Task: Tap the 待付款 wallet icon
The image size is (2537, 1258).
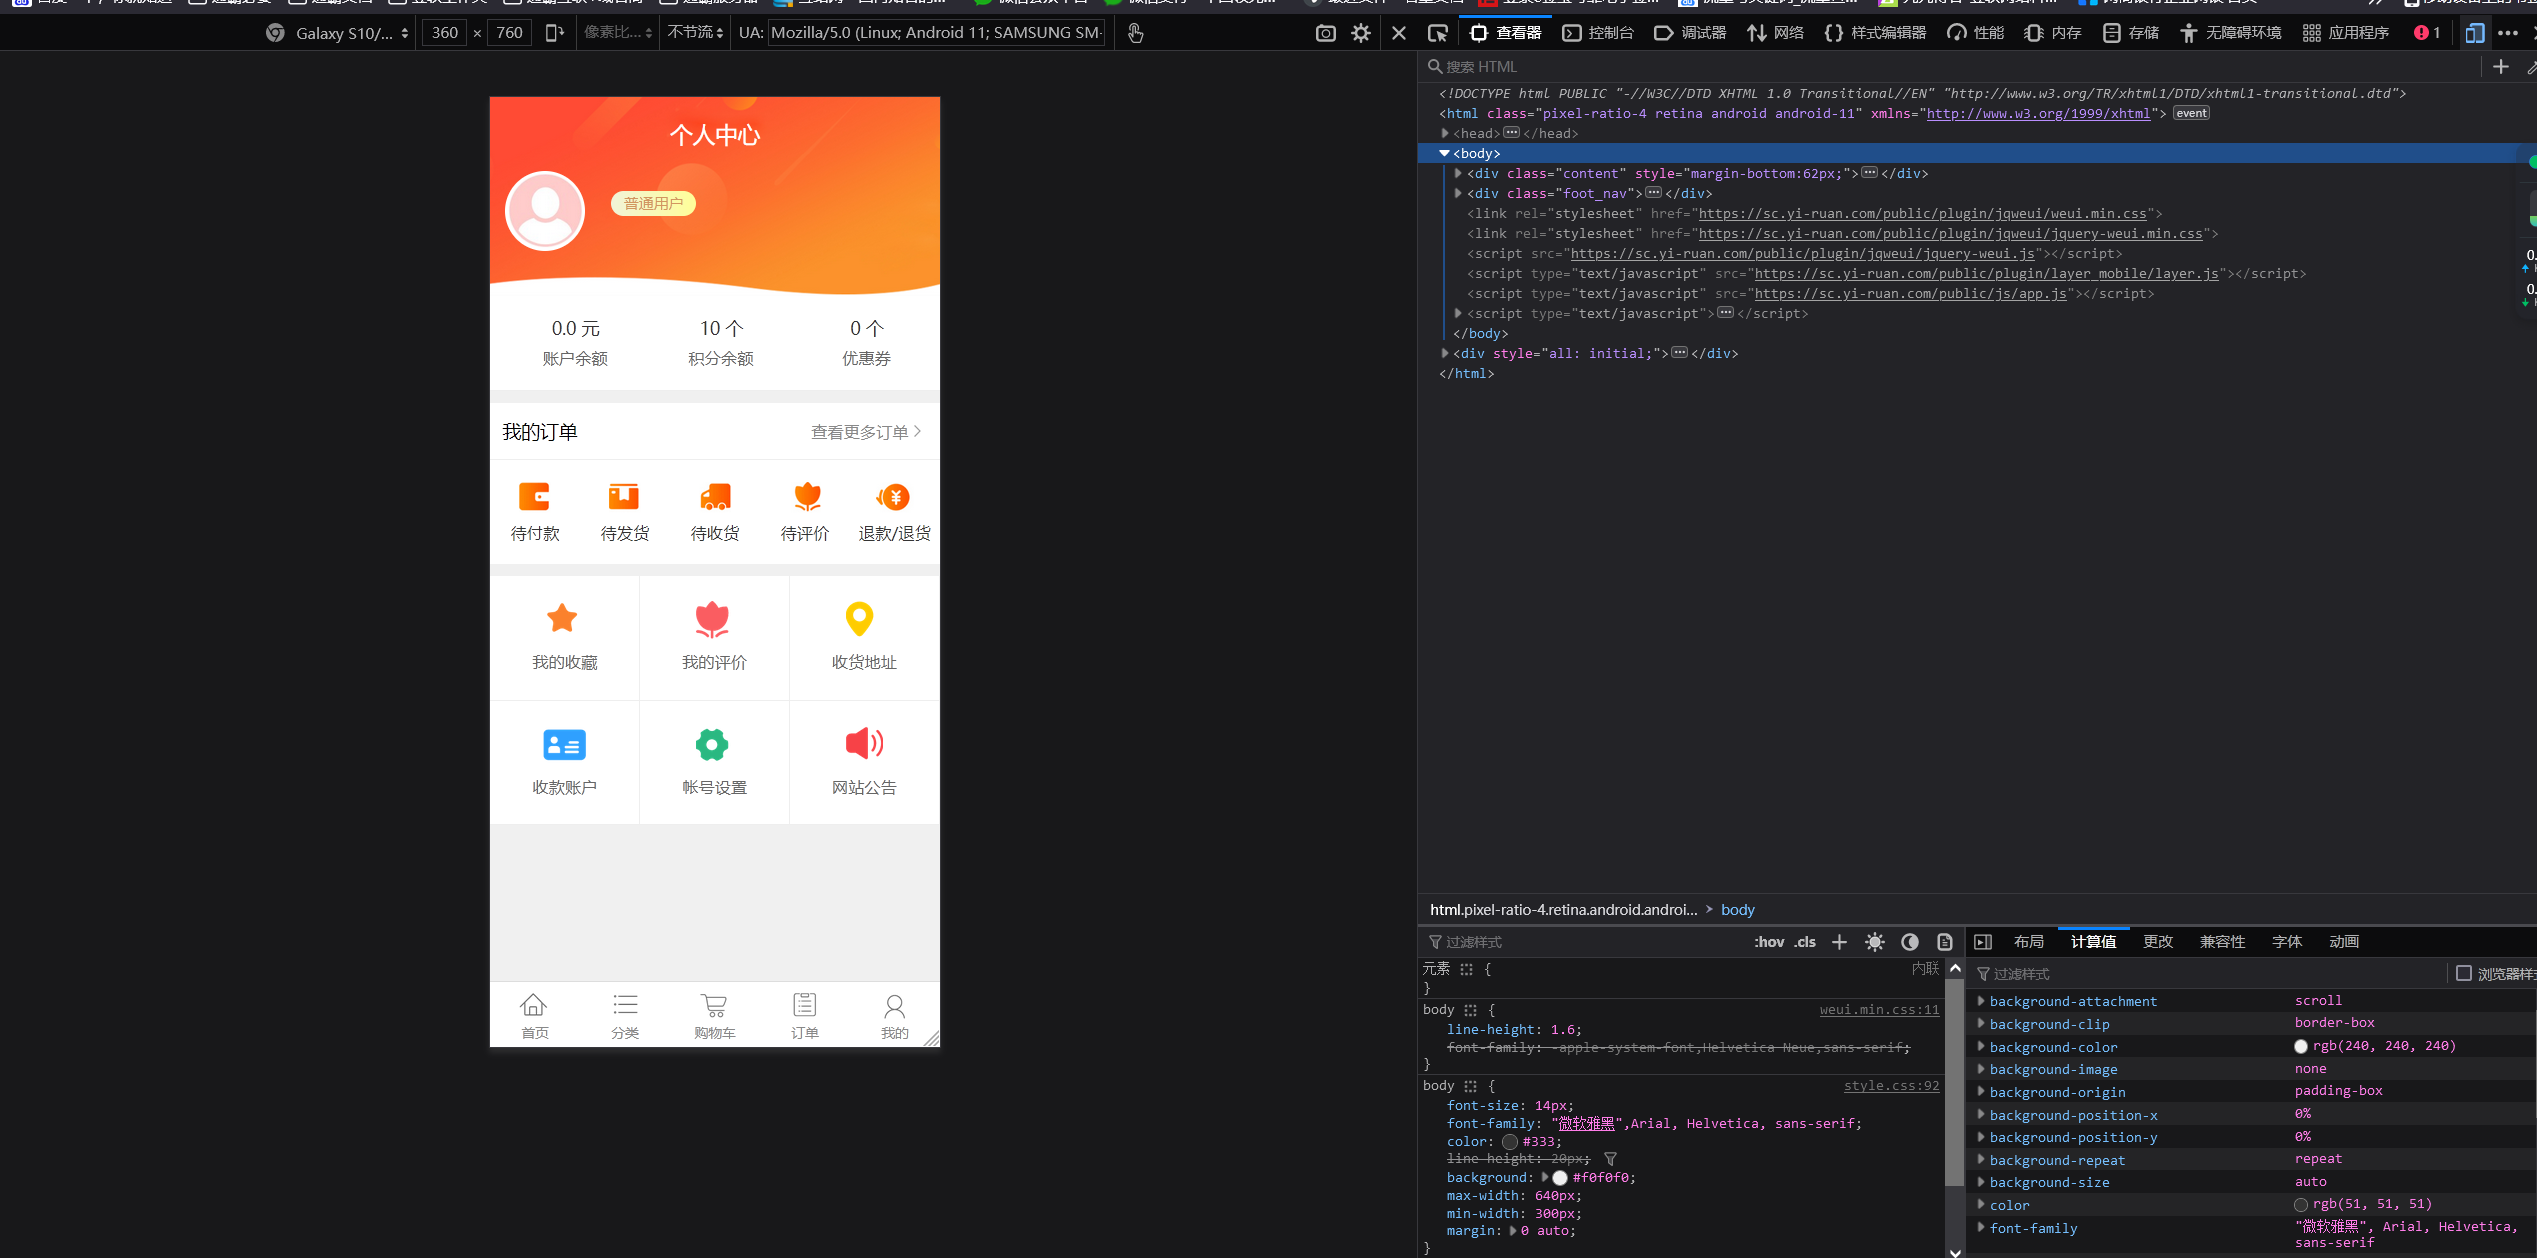Action: pyautogui.click(x=534, y=496)
